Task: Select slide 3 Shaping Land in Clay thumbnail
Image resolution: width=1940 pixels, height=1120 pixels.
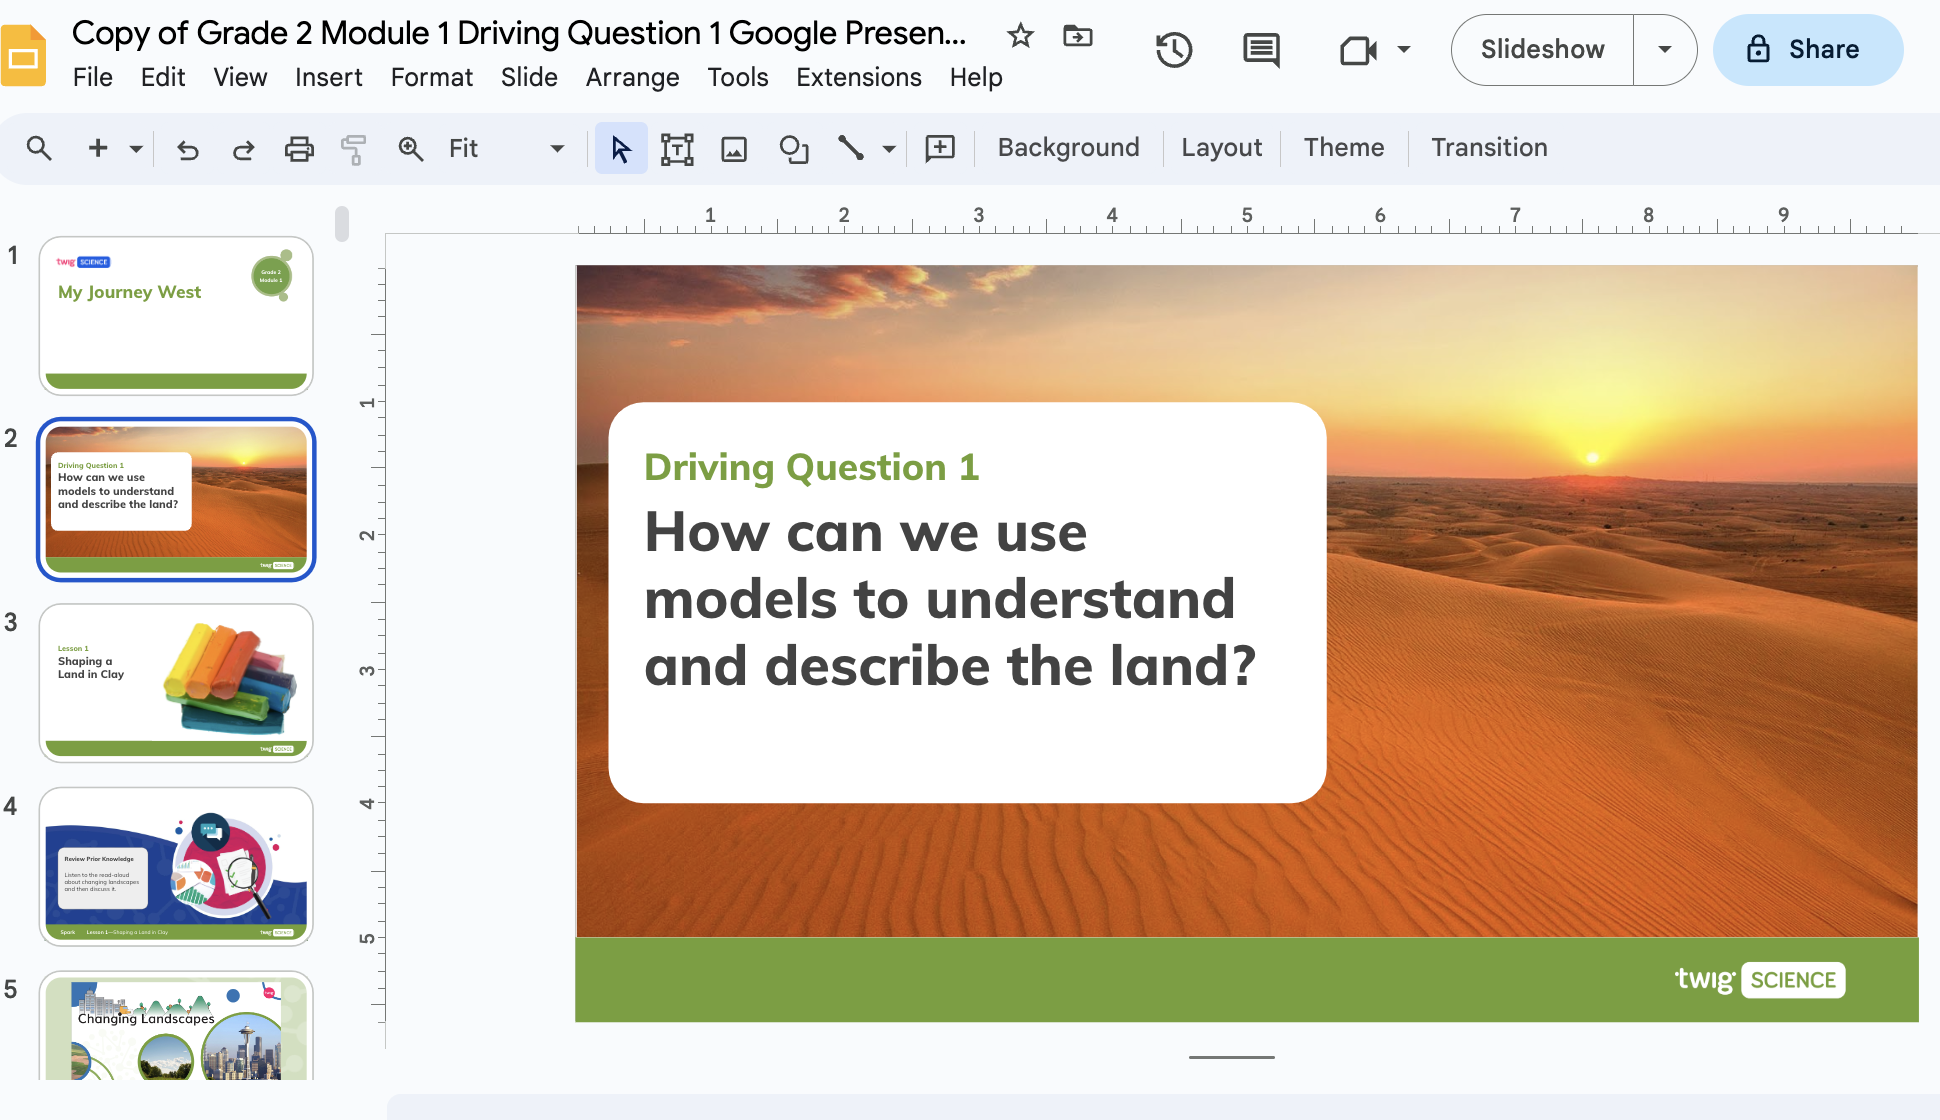Action: point(176,683)
